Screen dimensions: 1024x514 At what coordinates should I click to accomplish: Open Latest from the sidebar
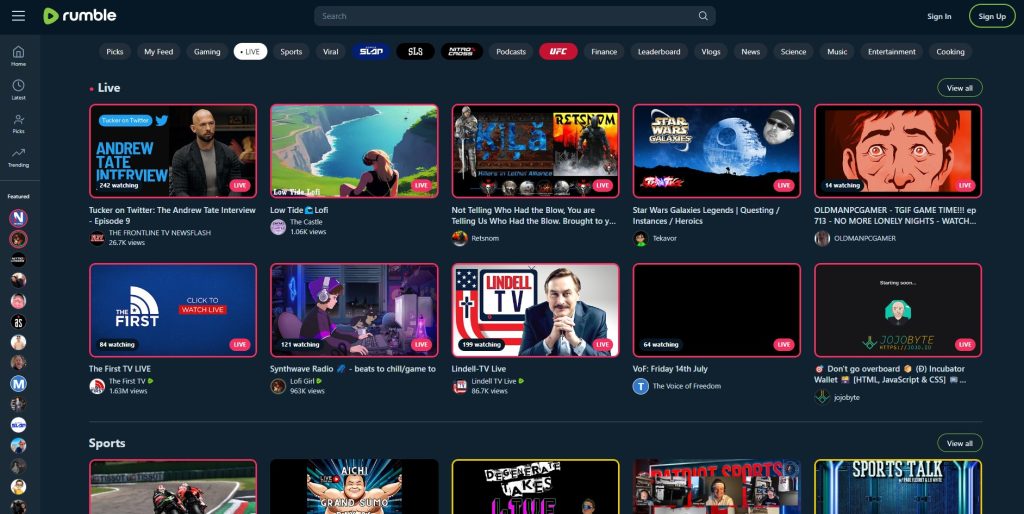pyautogui.click(x=18, y=89)
